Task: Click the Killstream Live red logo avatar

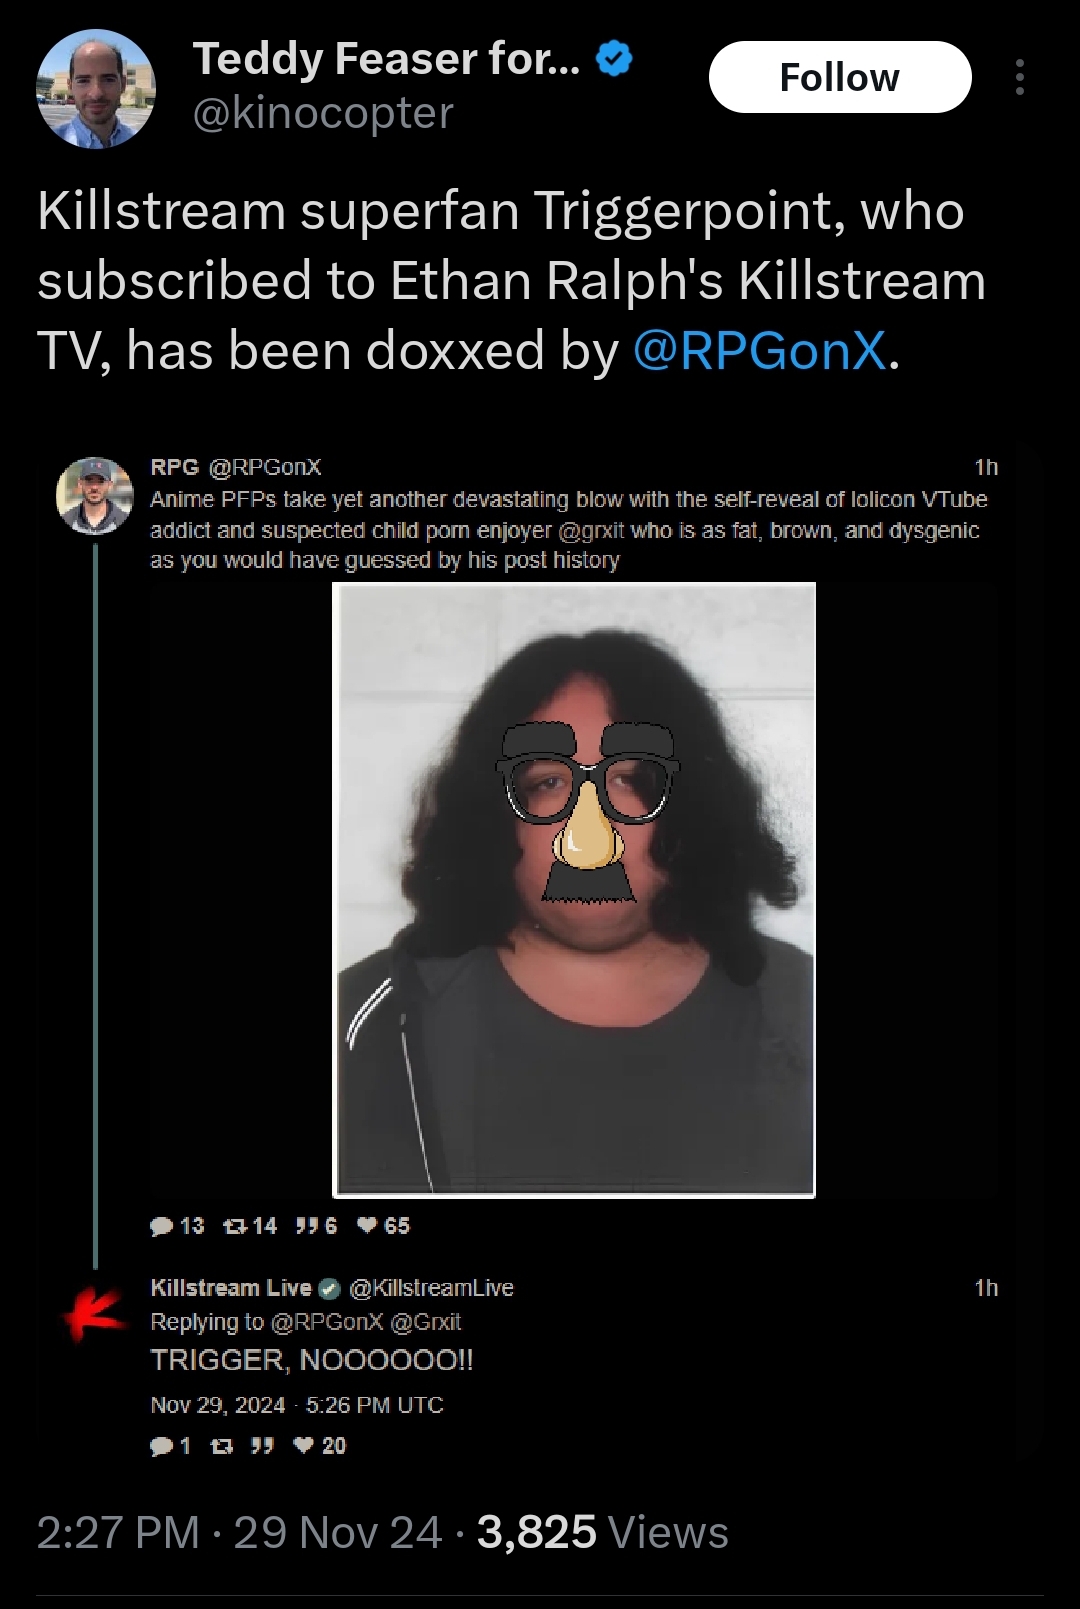Action: coord(95,1313)
